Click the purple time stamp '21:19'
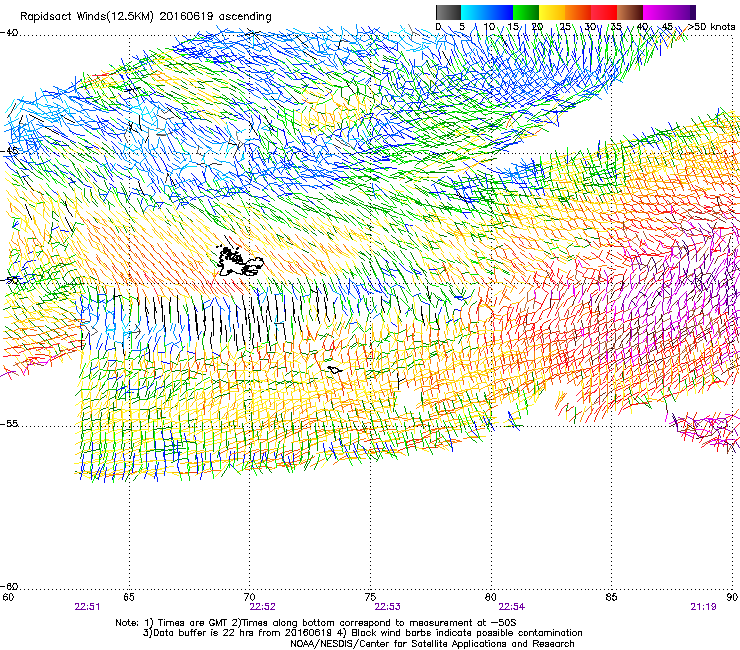740x650 pixels. (x=703, y=607)
